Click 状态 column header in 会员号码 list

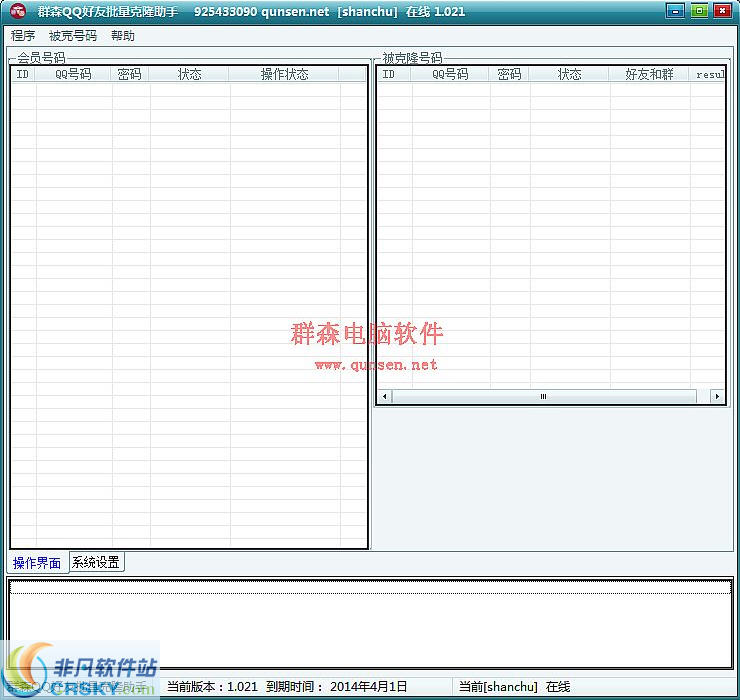tap(189, 74)
